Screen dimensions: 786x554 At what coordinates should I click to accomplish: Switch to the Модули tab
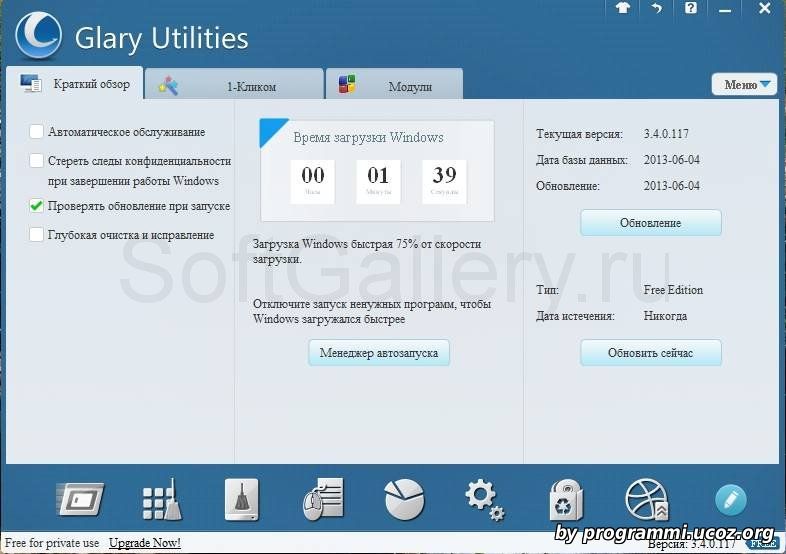[x=395, y=86]
